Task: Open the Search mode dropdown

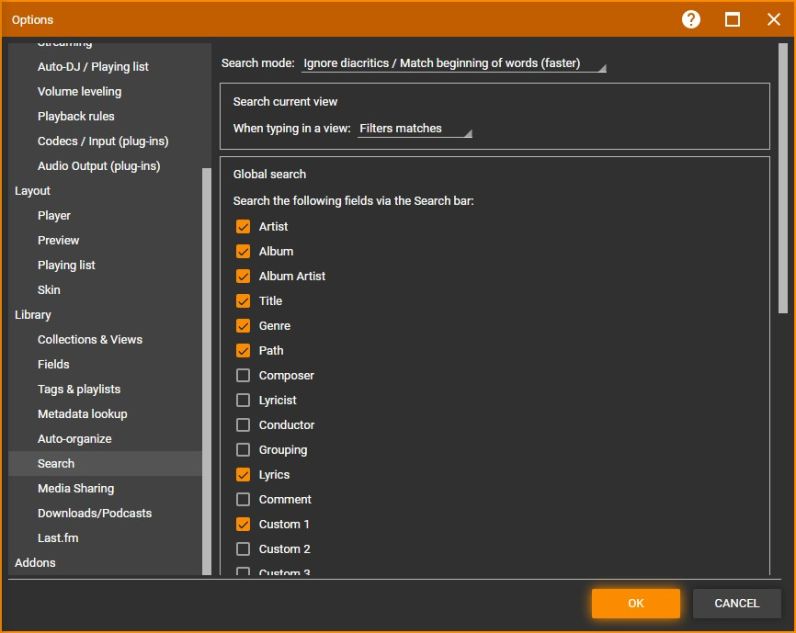Action: click(x=453, y=64)
